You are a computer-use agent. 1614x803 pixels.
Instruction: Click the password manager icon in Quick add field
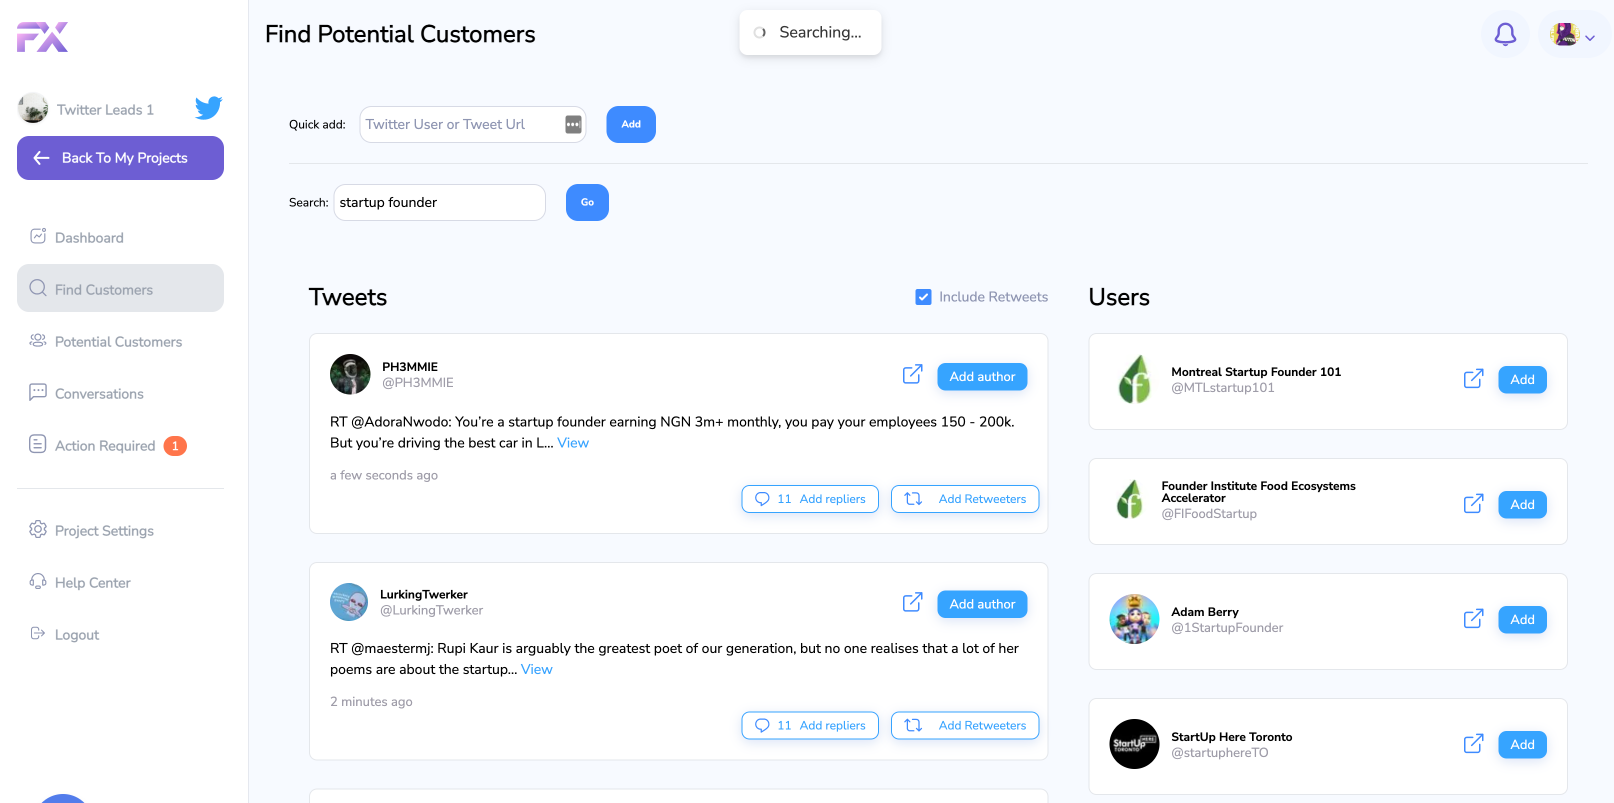tap(573, 124)
